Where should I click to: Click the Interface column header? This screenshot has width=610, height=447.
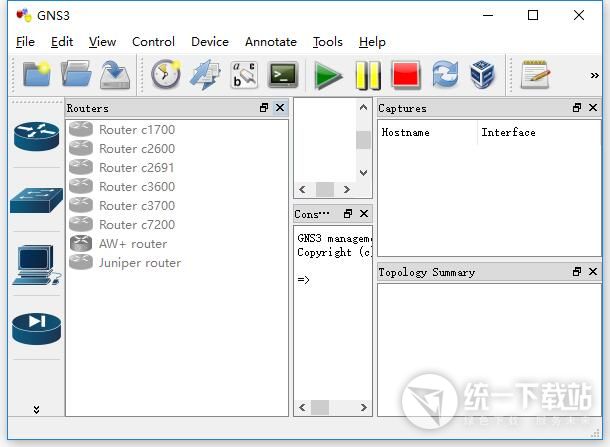539,132
